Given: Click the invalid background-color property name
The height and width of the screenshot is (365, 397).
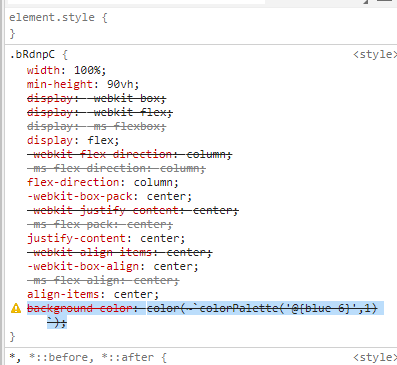Looking at the screenshot, I should [x=80, y=308].
